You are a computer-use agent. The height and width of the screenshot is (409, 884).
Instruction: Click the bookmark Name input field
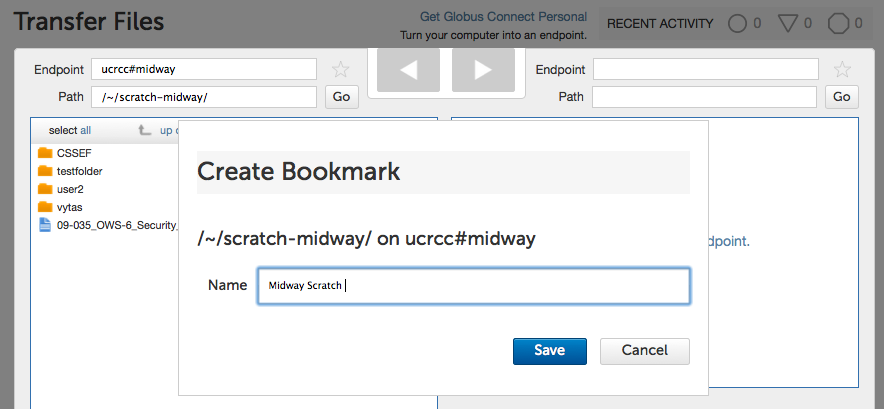point(474,286)
